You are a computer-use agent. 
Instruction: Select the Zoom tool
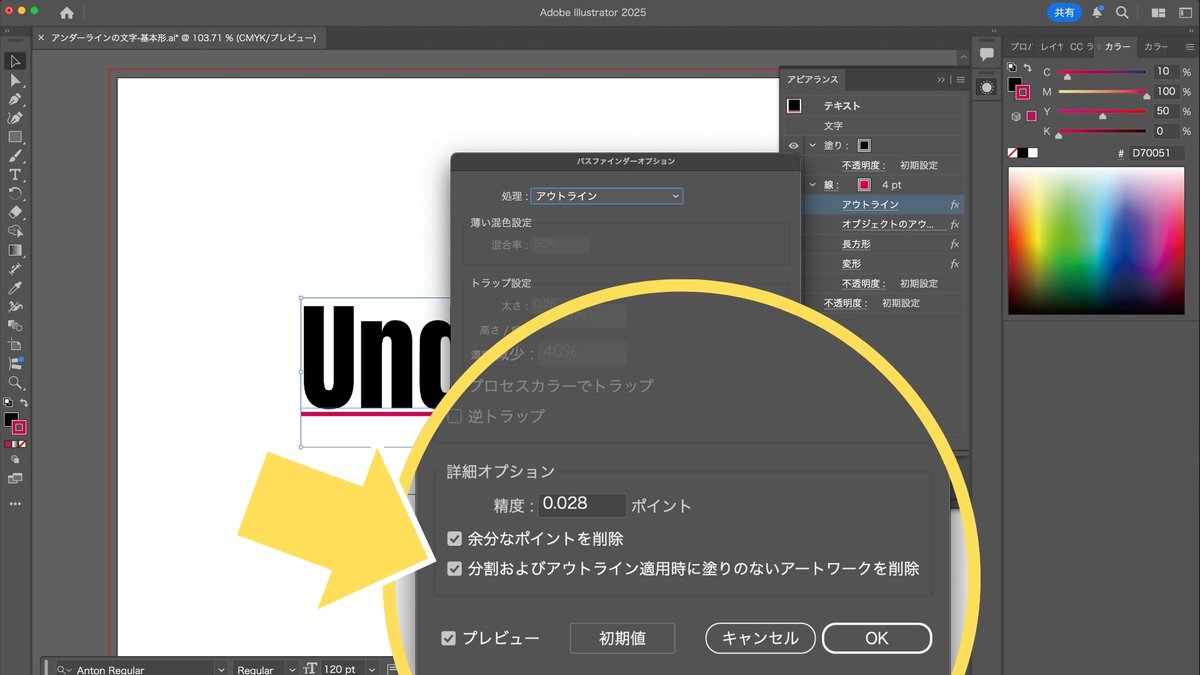click(15, 382)
